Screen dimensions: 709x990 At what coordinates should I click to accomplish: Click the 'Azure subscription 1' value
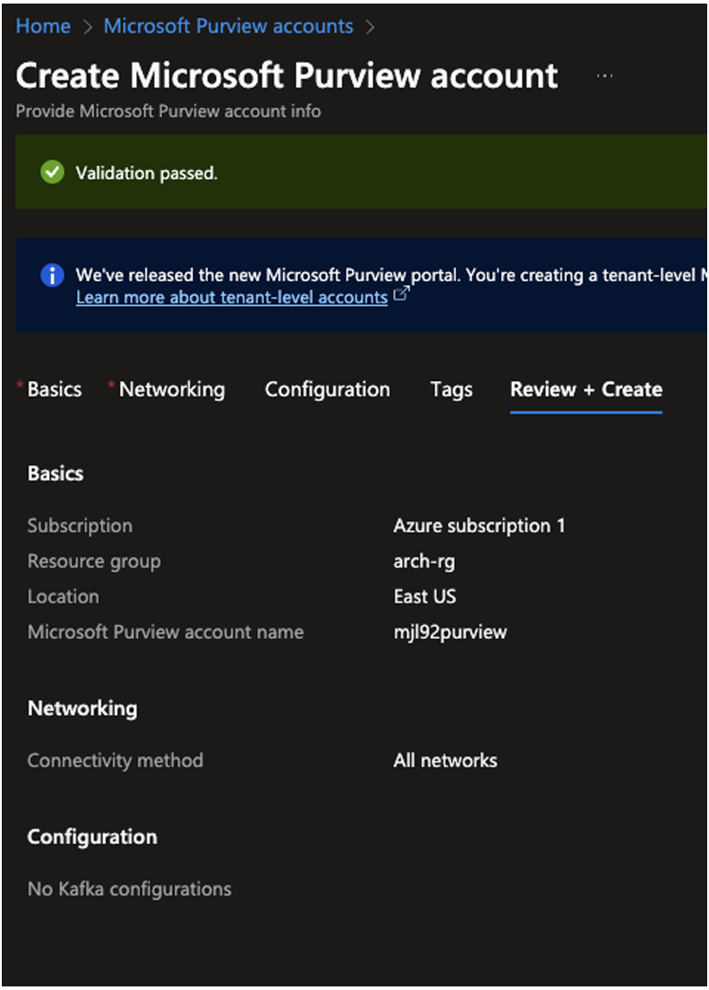pos(479,526)
